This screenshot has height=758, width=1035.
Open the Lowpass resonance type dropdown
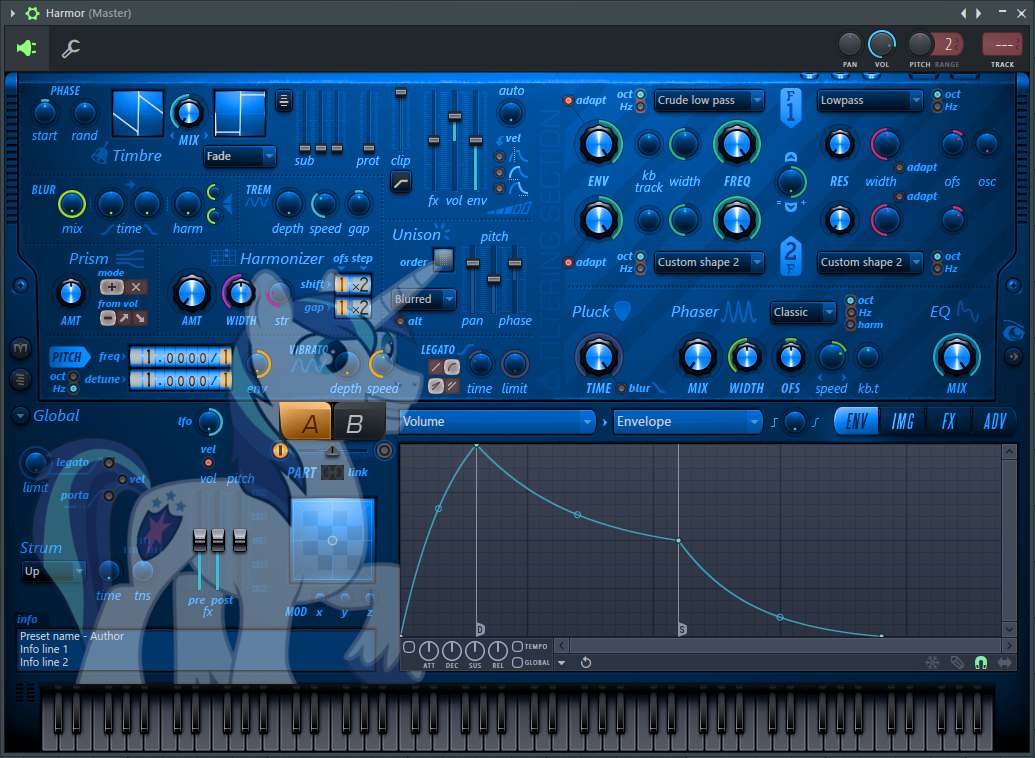tap(869, 100)
